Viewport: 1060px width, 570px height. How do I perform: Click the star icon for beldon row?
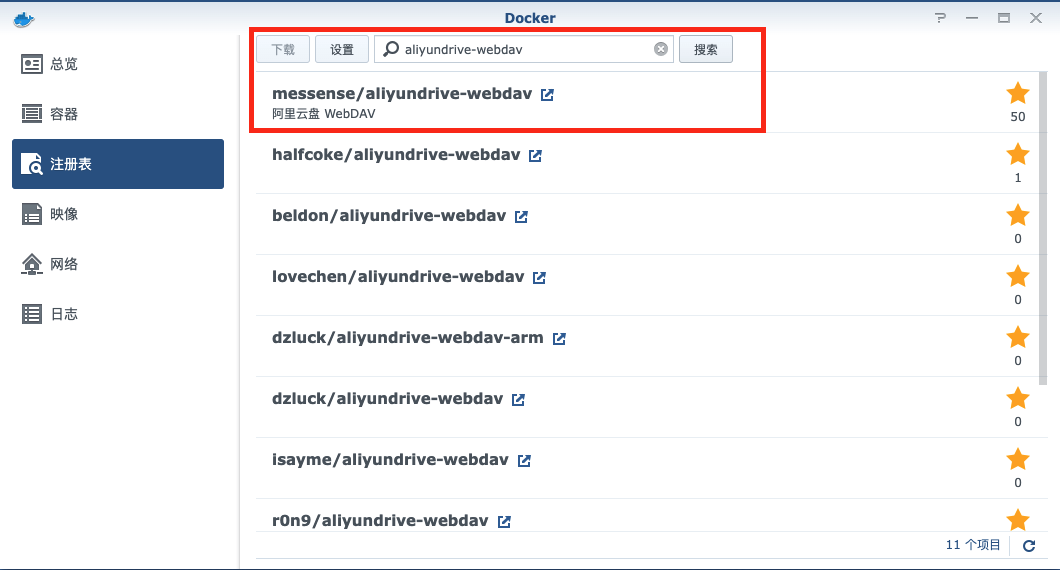click(1017, 215)
